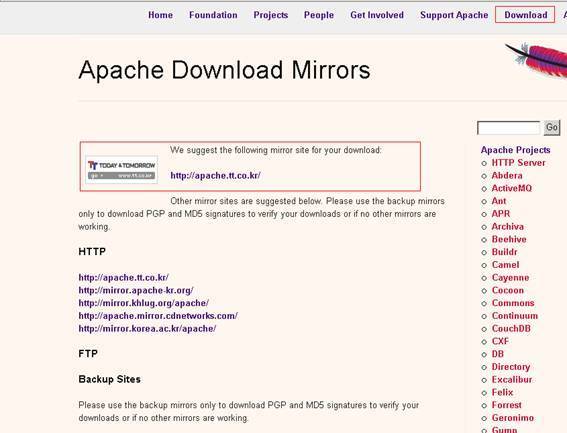Image resolution: width=567 pixels, height=433 pixels.
Task: Click the HTTP section heading
Action: [92, 251]
